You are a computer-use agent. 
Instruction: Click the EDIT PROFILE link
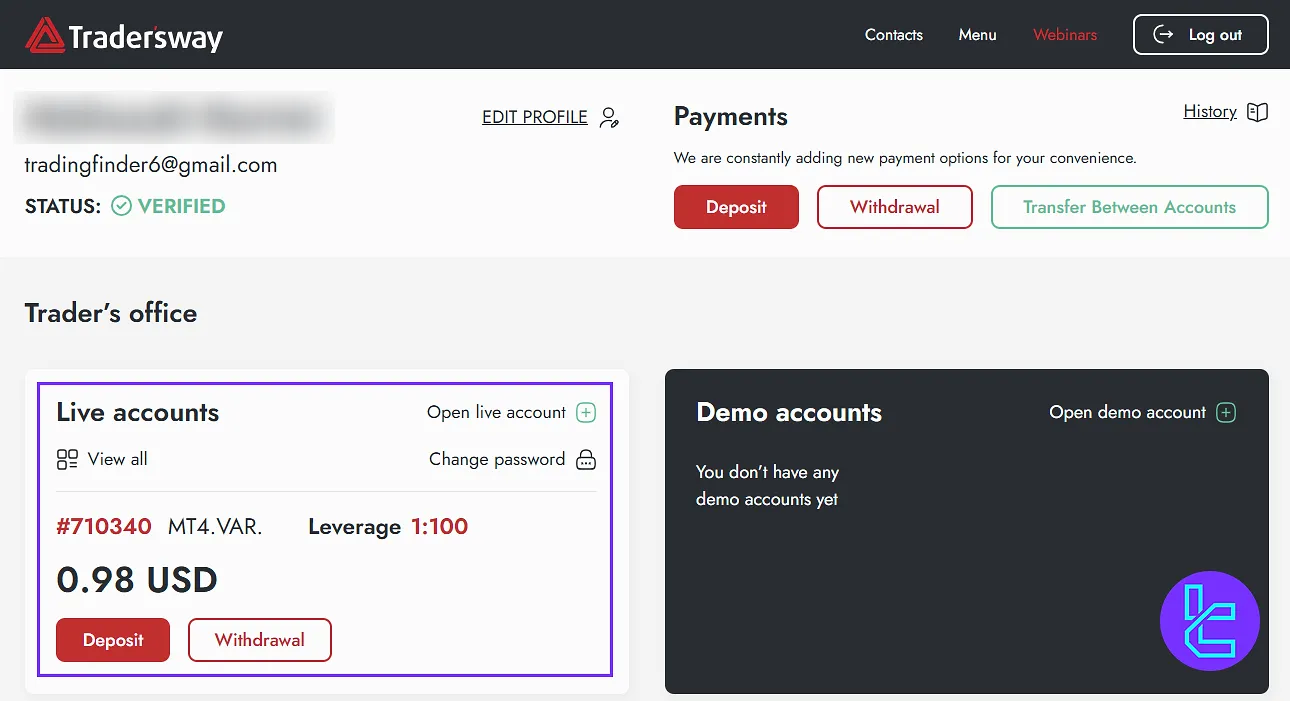click(x=535, y=117)
